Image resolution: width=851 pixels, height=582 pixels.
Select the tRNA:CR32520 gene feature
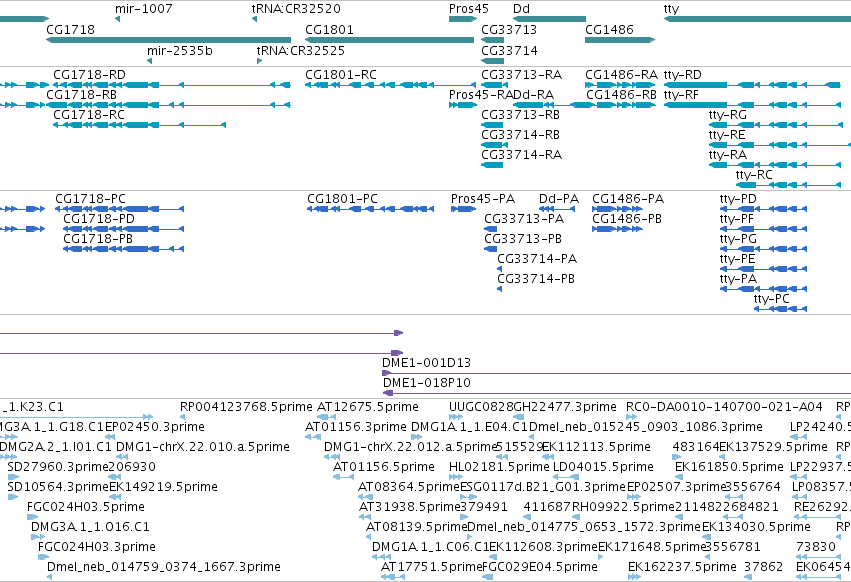(x=254, y=19)
